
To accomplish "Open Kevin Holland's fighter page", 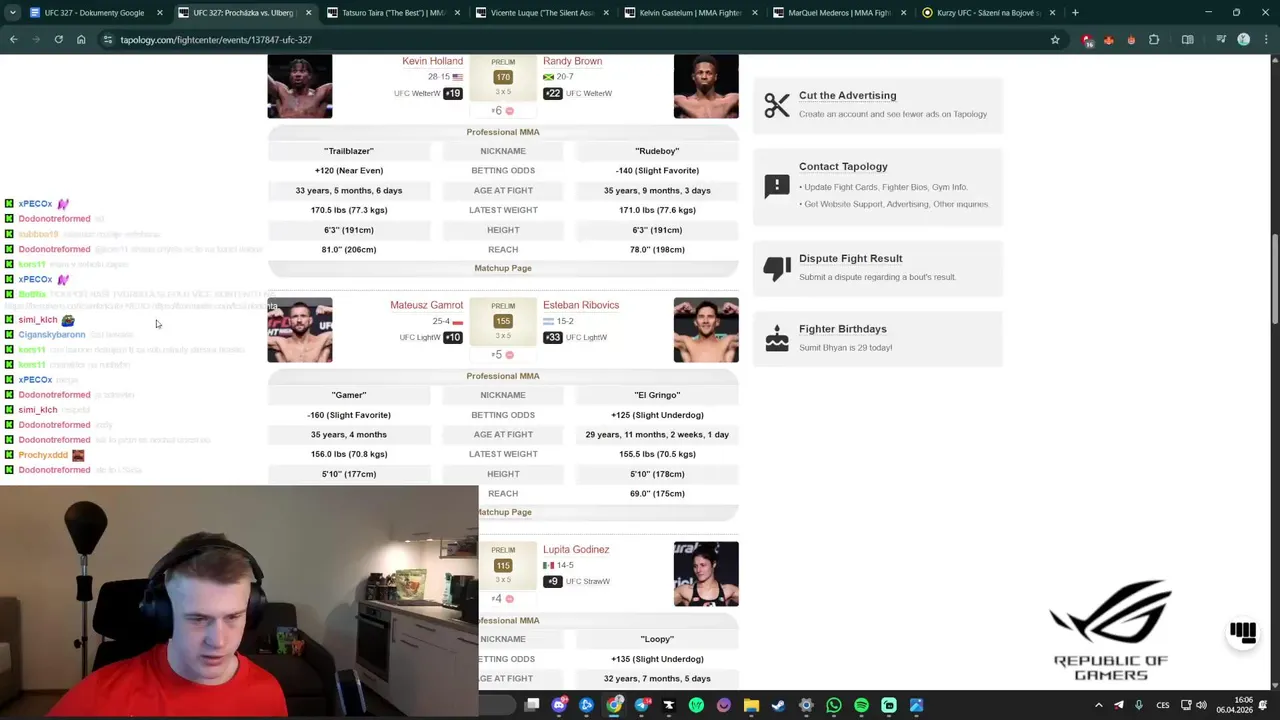I will click(x=432, y=61).
